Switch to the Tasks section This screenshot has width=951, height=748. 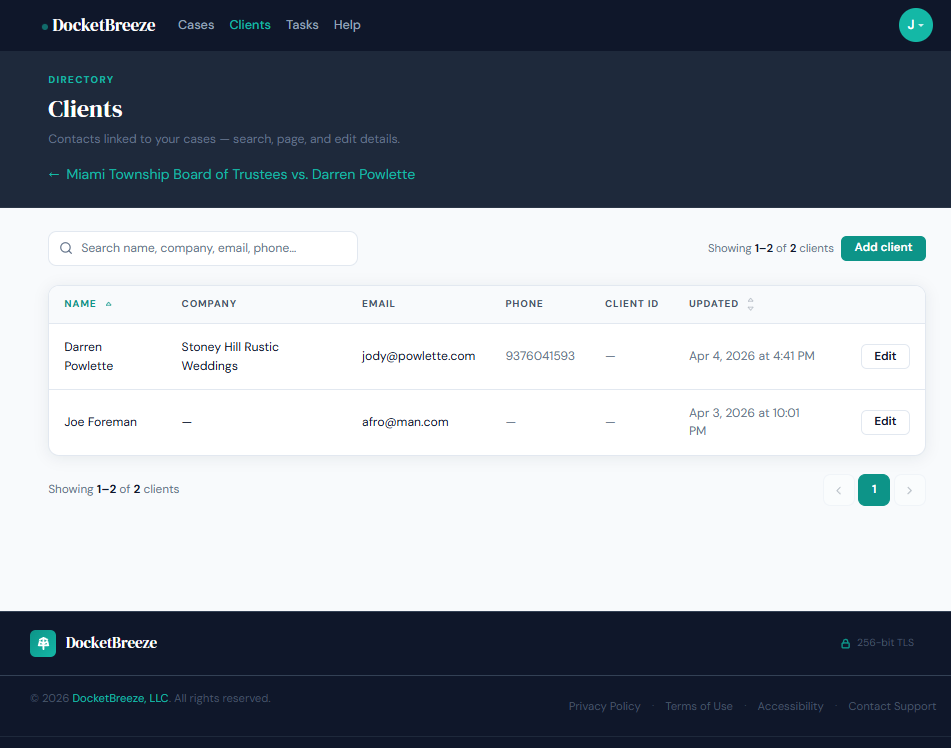click(302, 24)
